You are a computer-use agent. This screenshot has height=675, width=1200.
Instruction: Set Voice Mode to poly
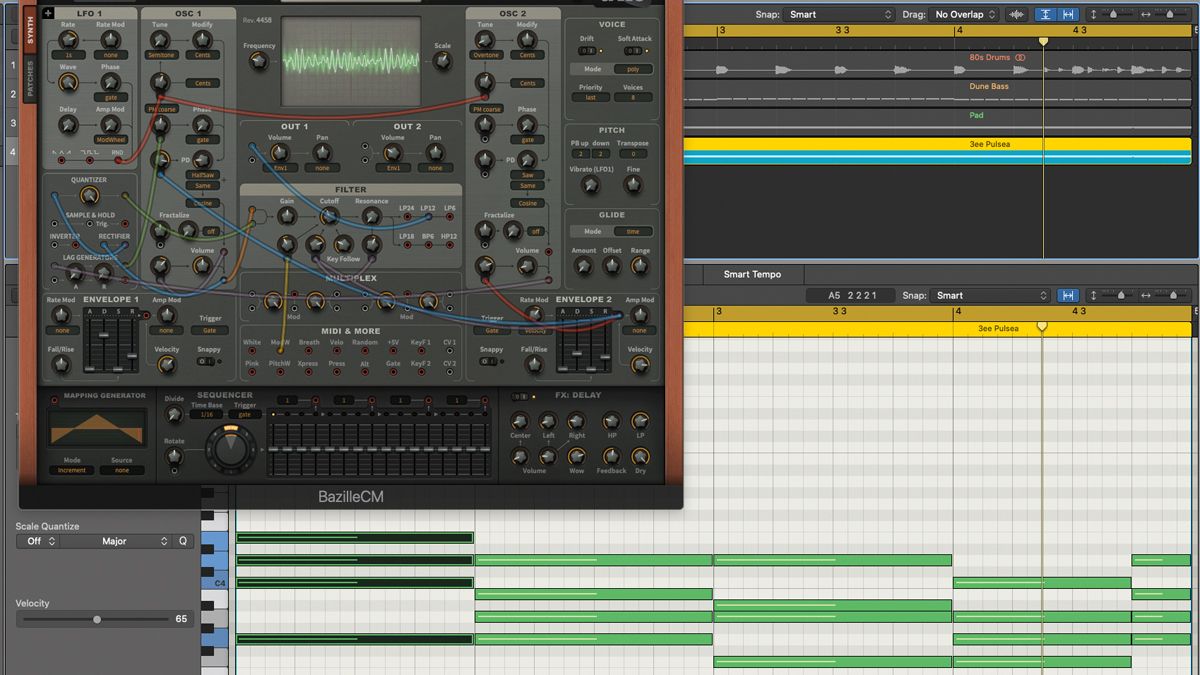[634, 67]
